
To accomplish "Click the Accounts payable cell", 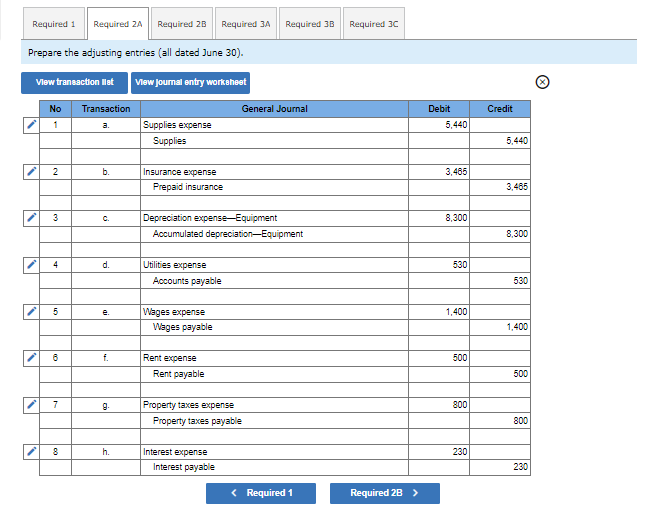I will point(274,281).
